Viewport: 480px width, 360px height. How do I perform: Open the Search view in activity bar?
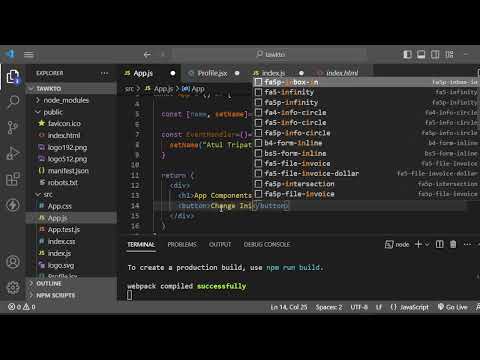pos(13,102)
